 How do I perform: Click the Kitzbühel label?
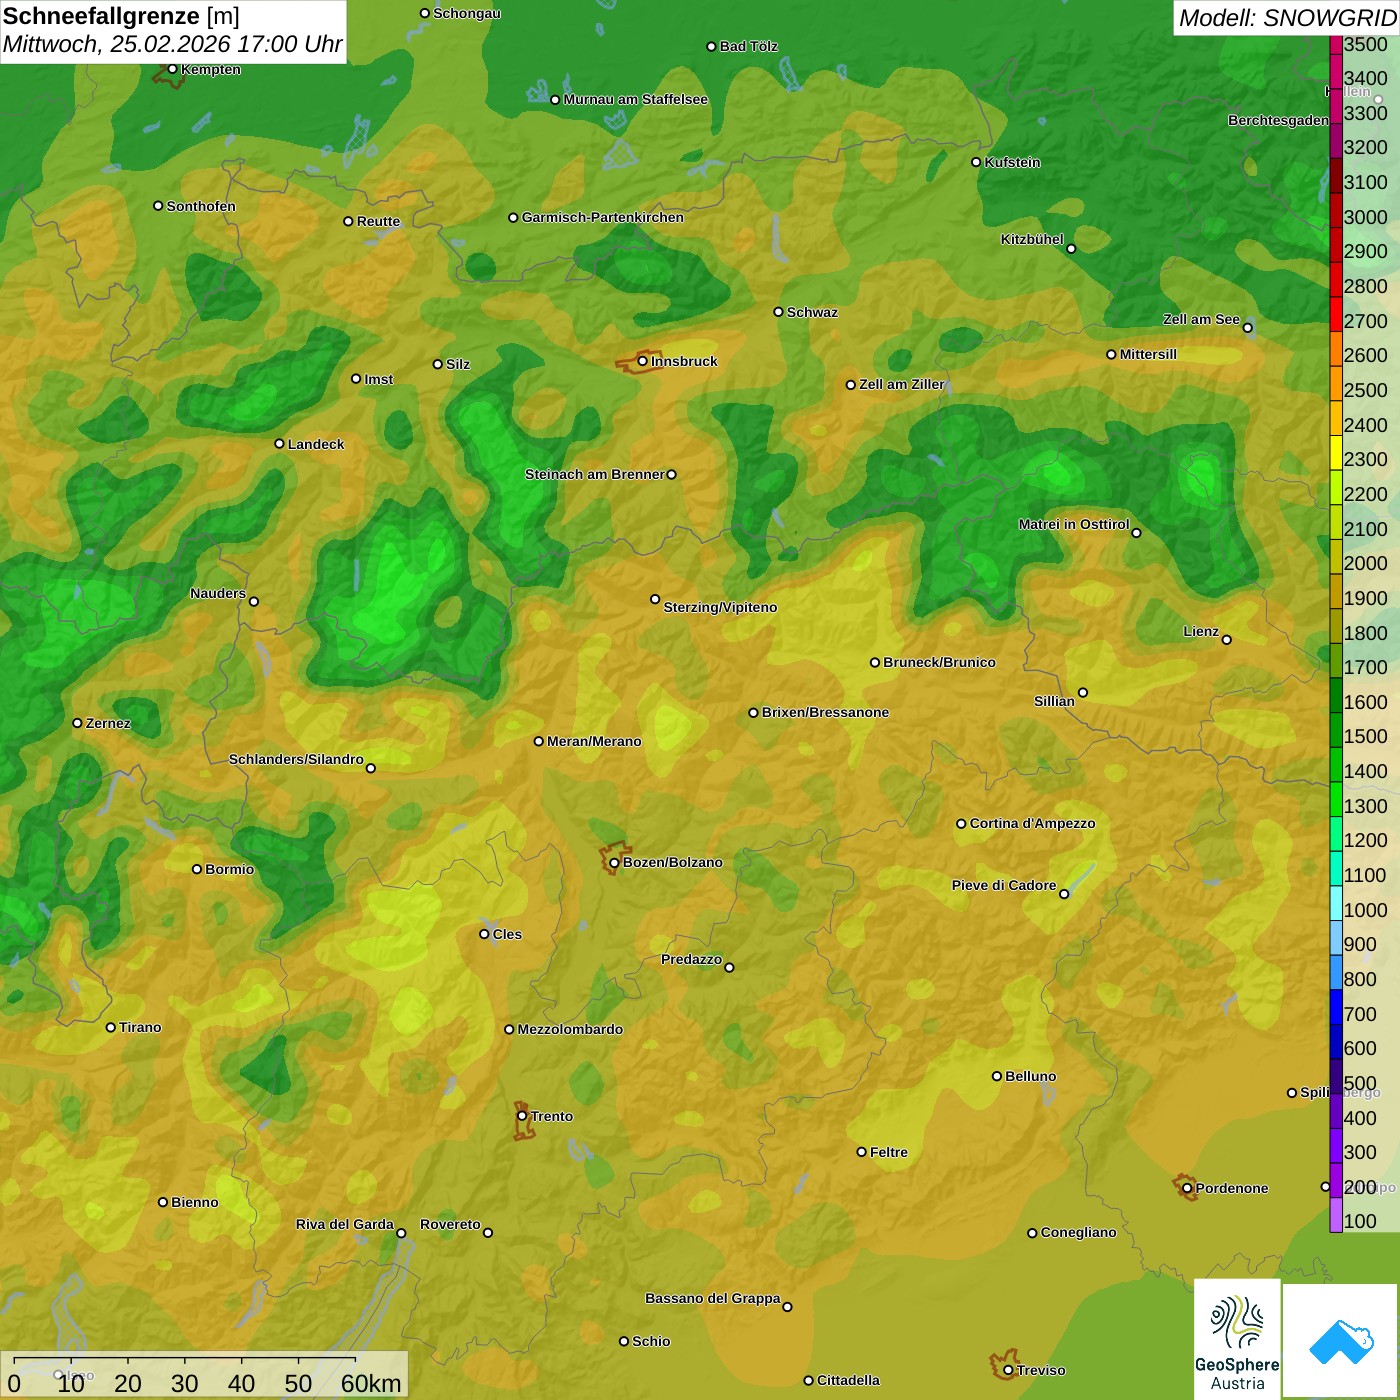[x=1032, y=239]
